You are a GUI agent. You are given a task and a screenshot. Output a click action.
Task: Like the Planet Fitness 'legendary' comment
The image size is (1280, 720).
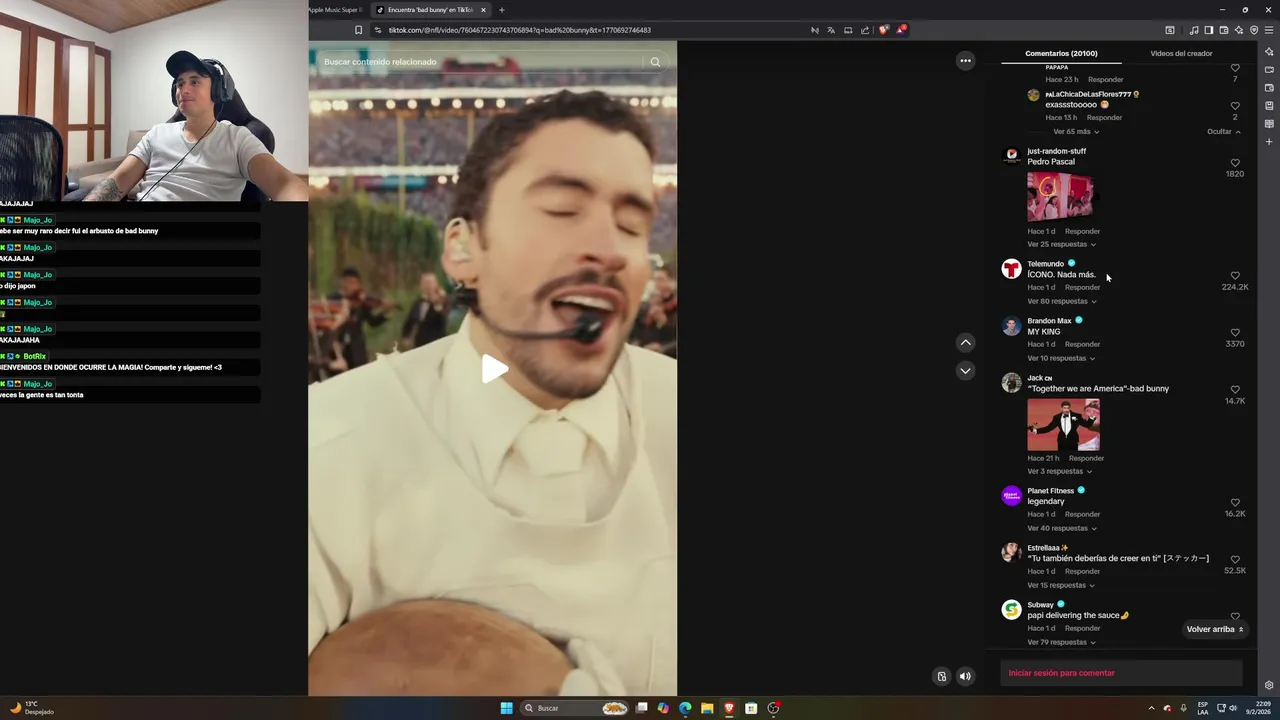pyautogui.click(x=1235, y=503)
